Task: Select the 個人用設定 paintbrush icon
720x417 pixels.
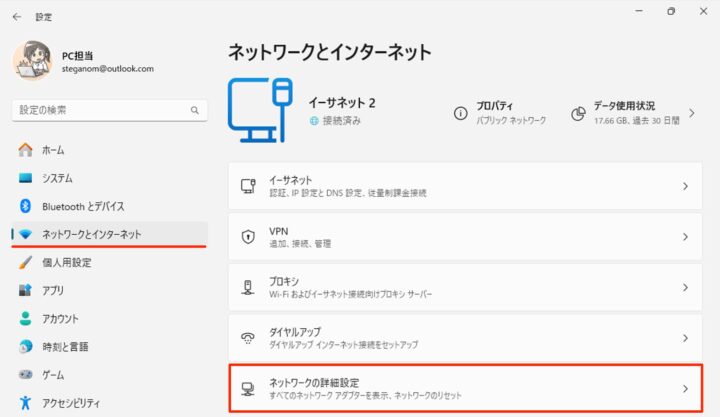Action: click(25, 262)
